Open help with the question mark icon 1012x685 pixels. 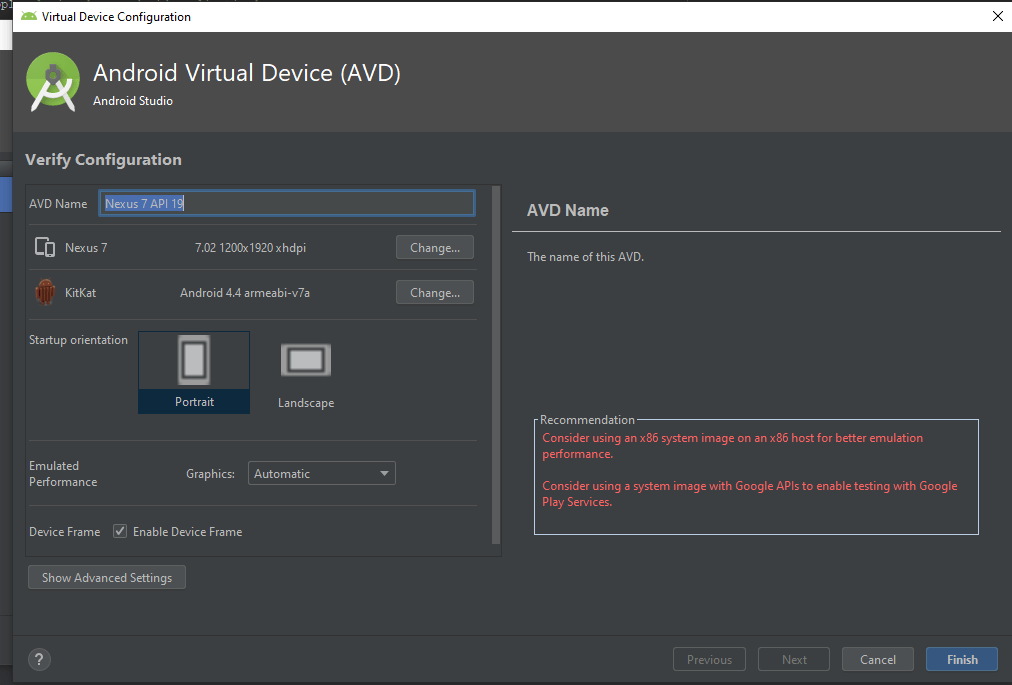39,659
